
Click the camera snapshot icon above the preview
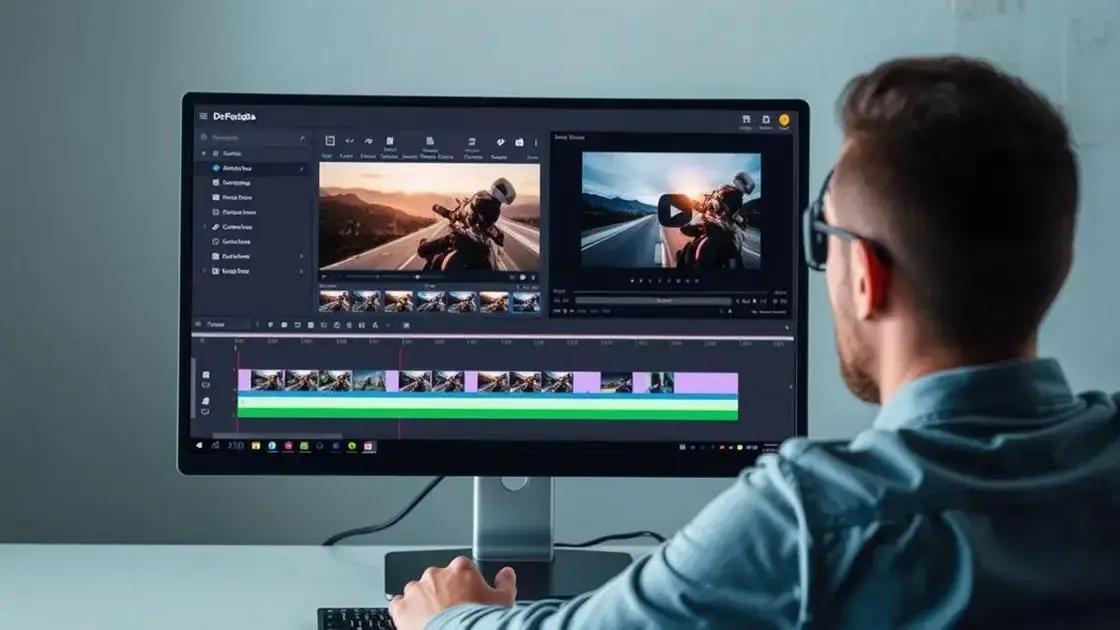click(x=517, y=141)
